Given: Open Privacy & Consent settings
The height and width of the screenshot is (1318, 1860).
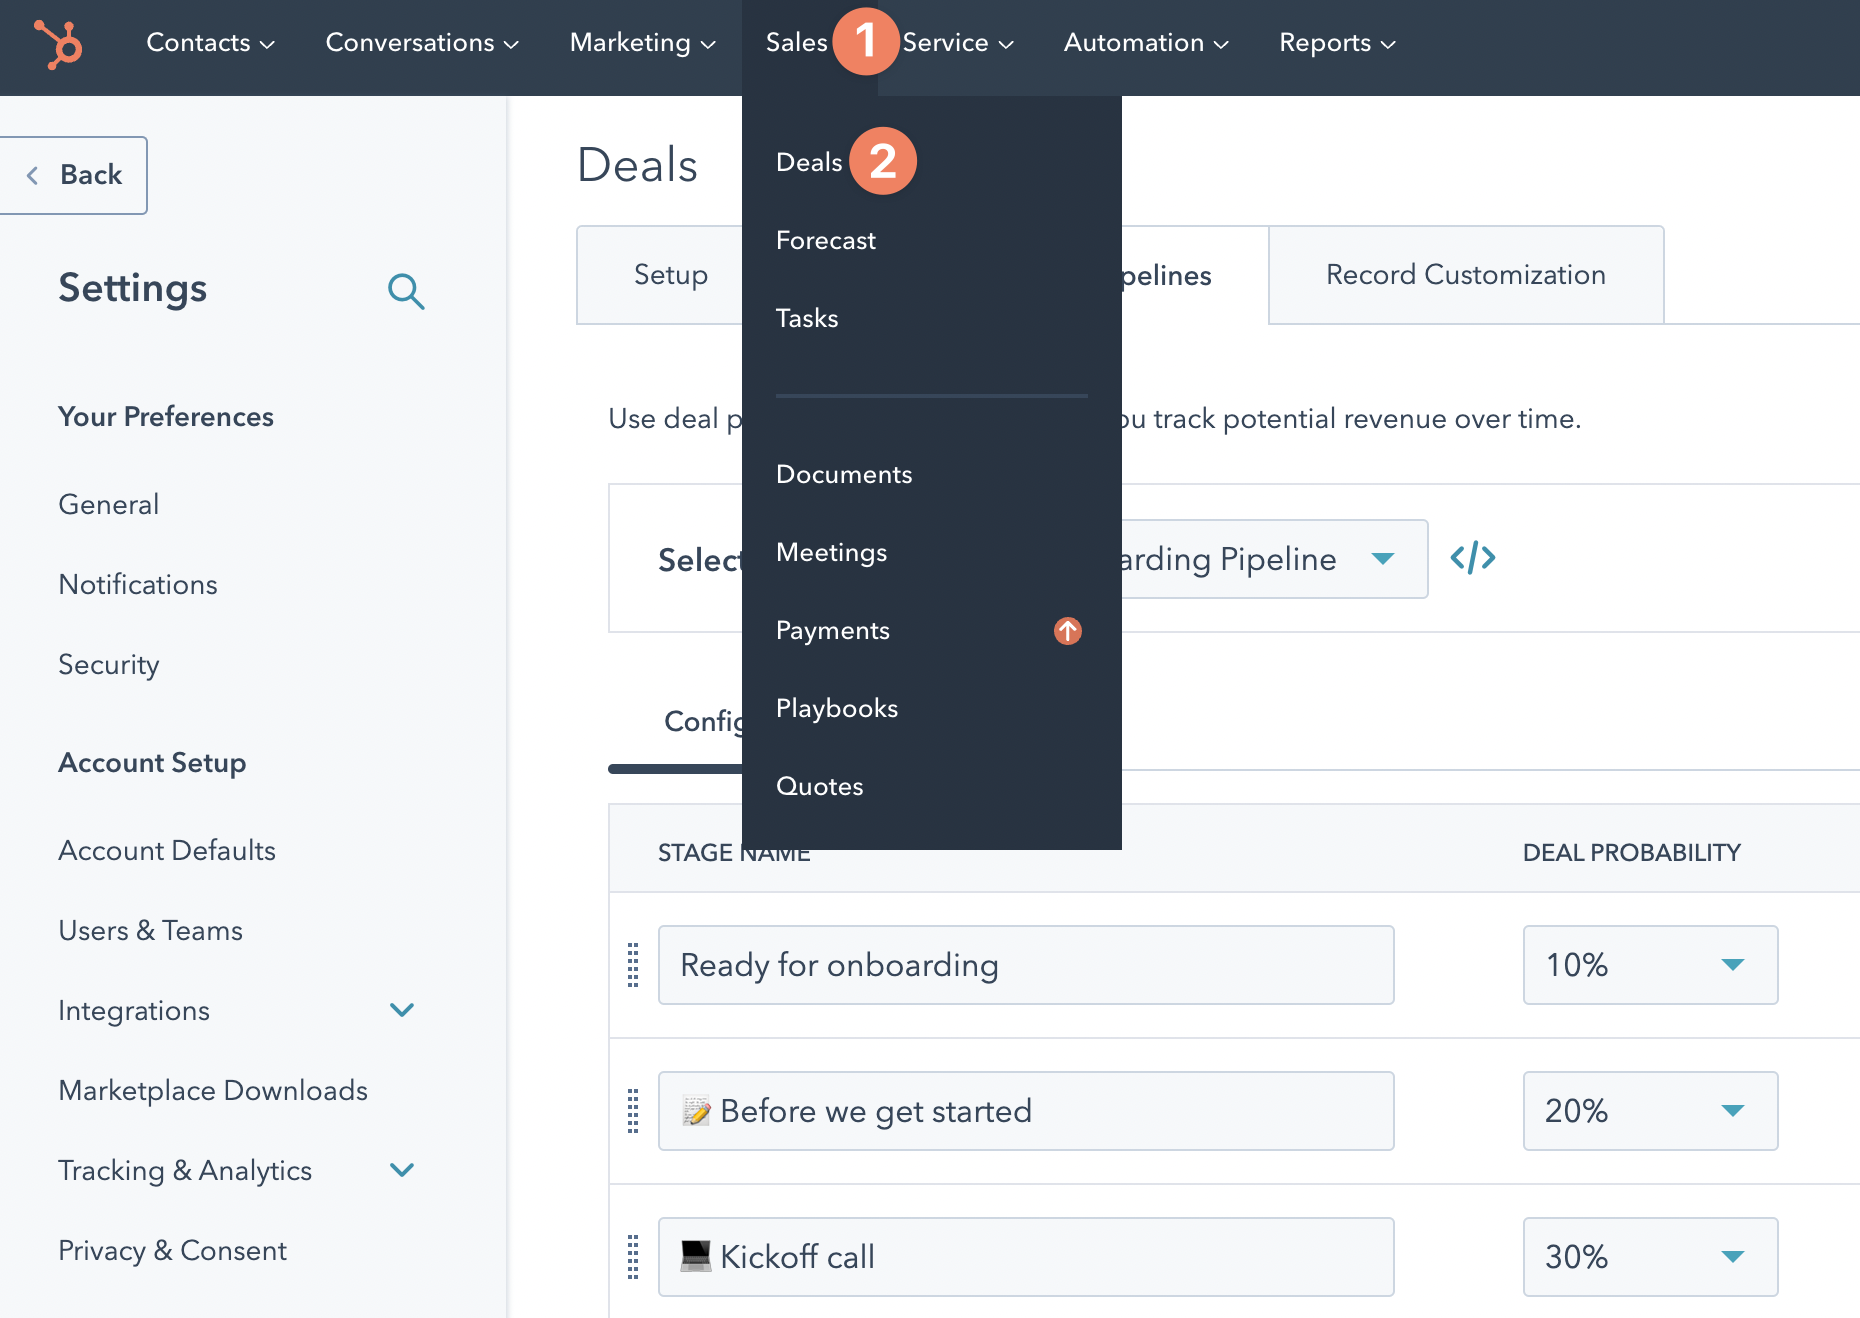Looking at the screenshot, I should click(x=173, y=1250).
